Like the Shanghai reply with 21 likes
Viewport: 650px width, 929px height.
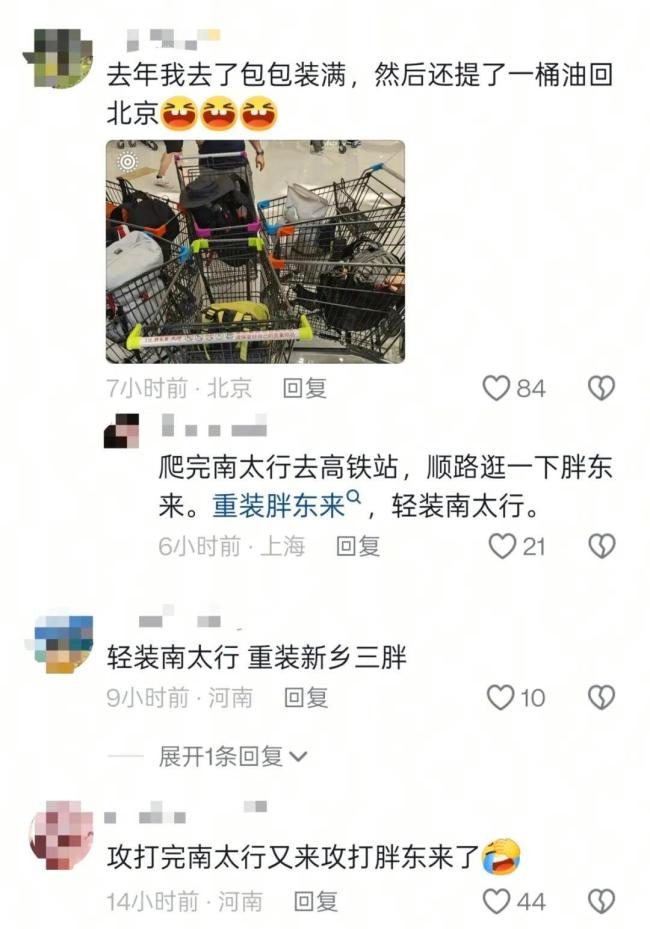tap(502, 546)
